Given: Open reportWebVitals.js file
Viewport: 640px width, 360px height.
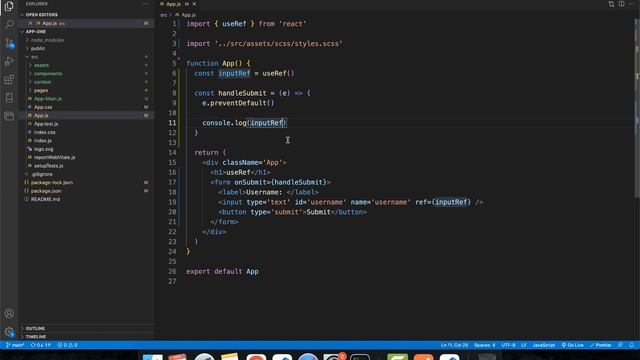Looking at the screenshot, I should coord(54,157).
